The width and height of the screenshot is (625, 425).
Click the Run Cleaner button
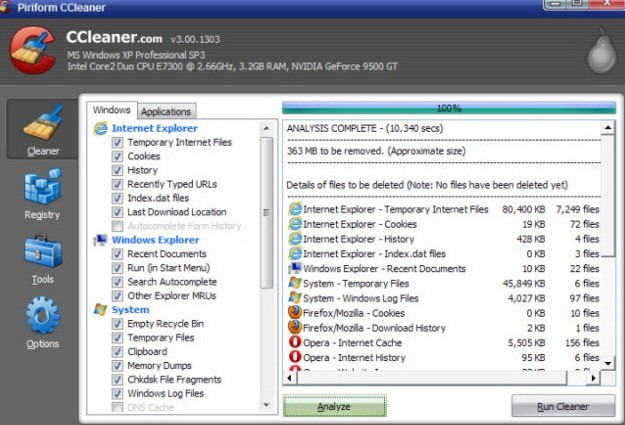(x=563, y=407)
